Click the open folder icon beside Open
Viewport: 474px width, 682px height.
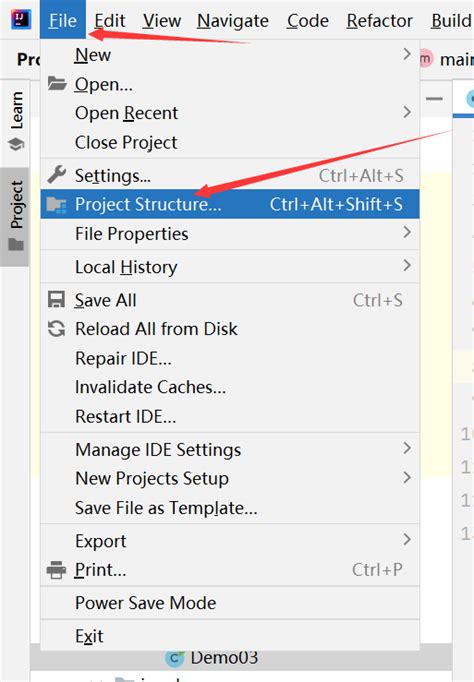[57, 83]
